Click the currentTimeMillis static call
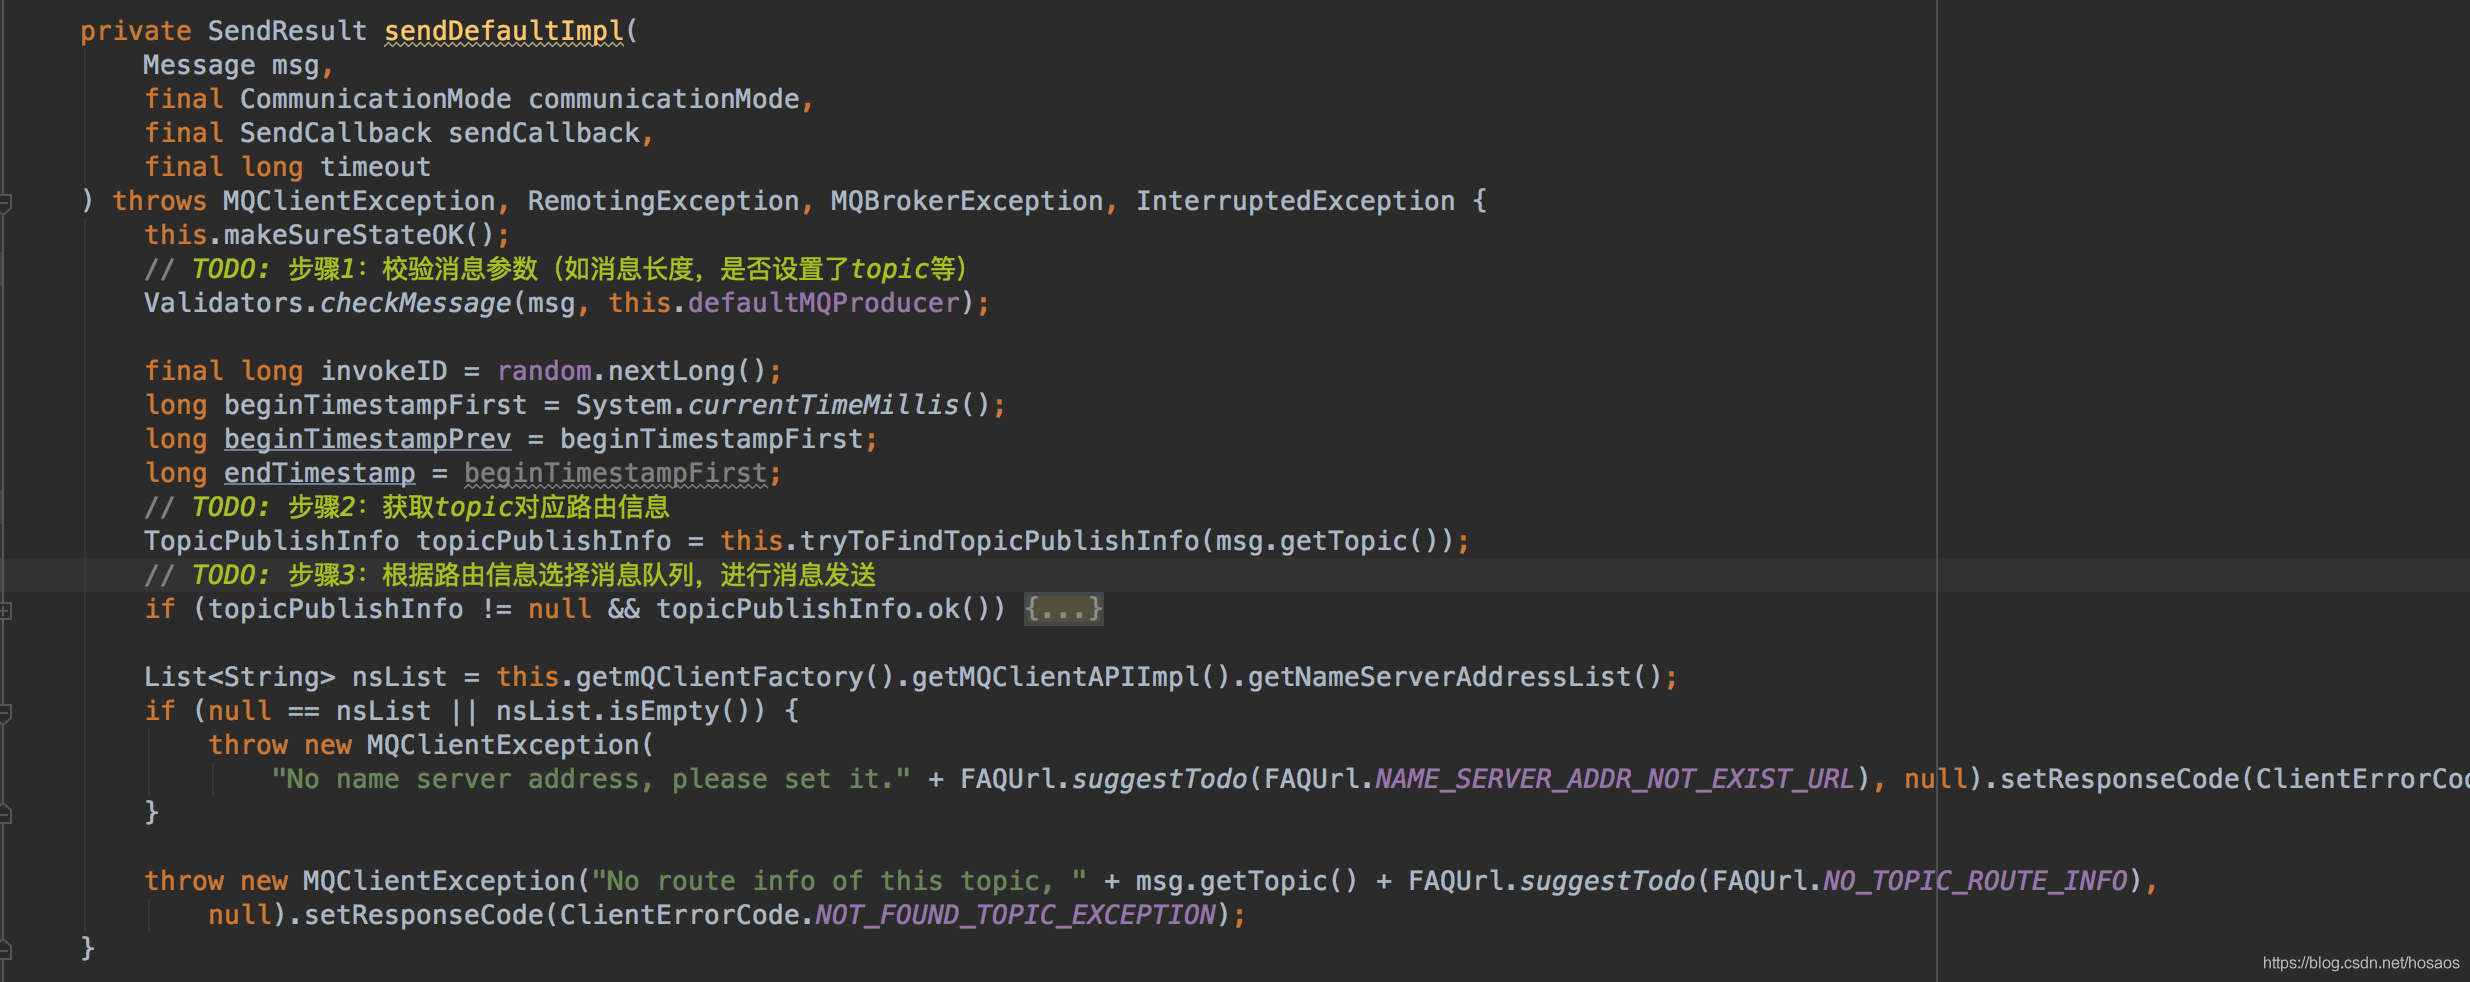Viewport: 2470px width, 982px height. pyautogui.click(x=823, y=406)
